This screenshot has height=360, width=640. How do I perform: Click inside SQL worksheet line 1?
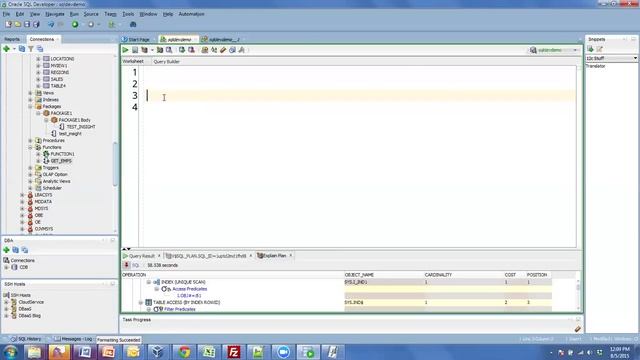[x=359, y=72]
